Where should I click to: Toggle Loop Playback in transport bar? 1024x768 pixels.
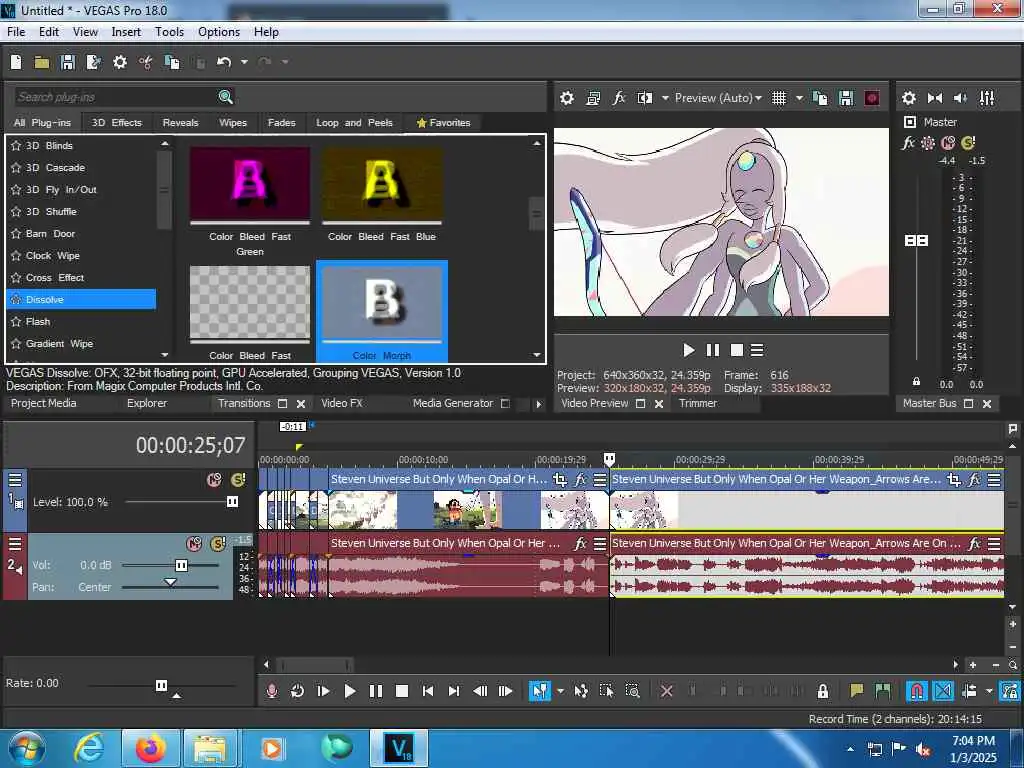click(x=297, y=690)
